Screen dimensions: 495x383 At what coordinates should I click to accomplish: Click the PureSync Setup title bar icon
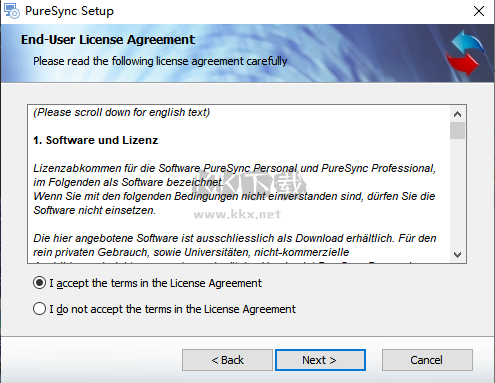pyautogui.click(x=12, y=11)
